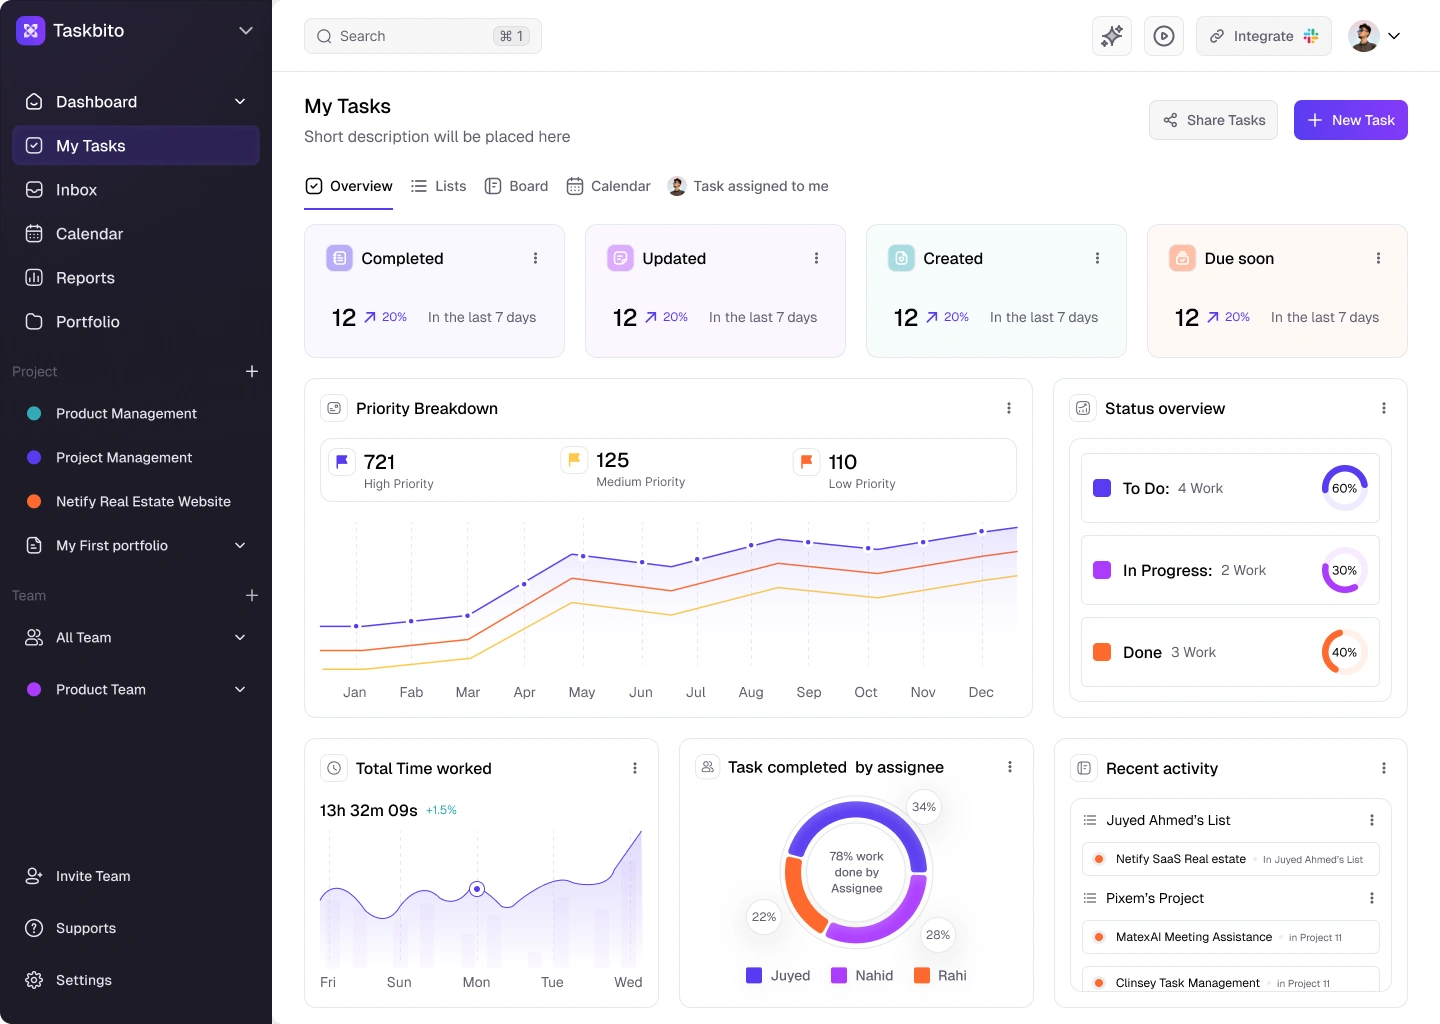This screenshot has height=1024, width=1440.
Task: Click the Medium Priority flag icon
Action: pyautogui.click(x=574, y=459)
